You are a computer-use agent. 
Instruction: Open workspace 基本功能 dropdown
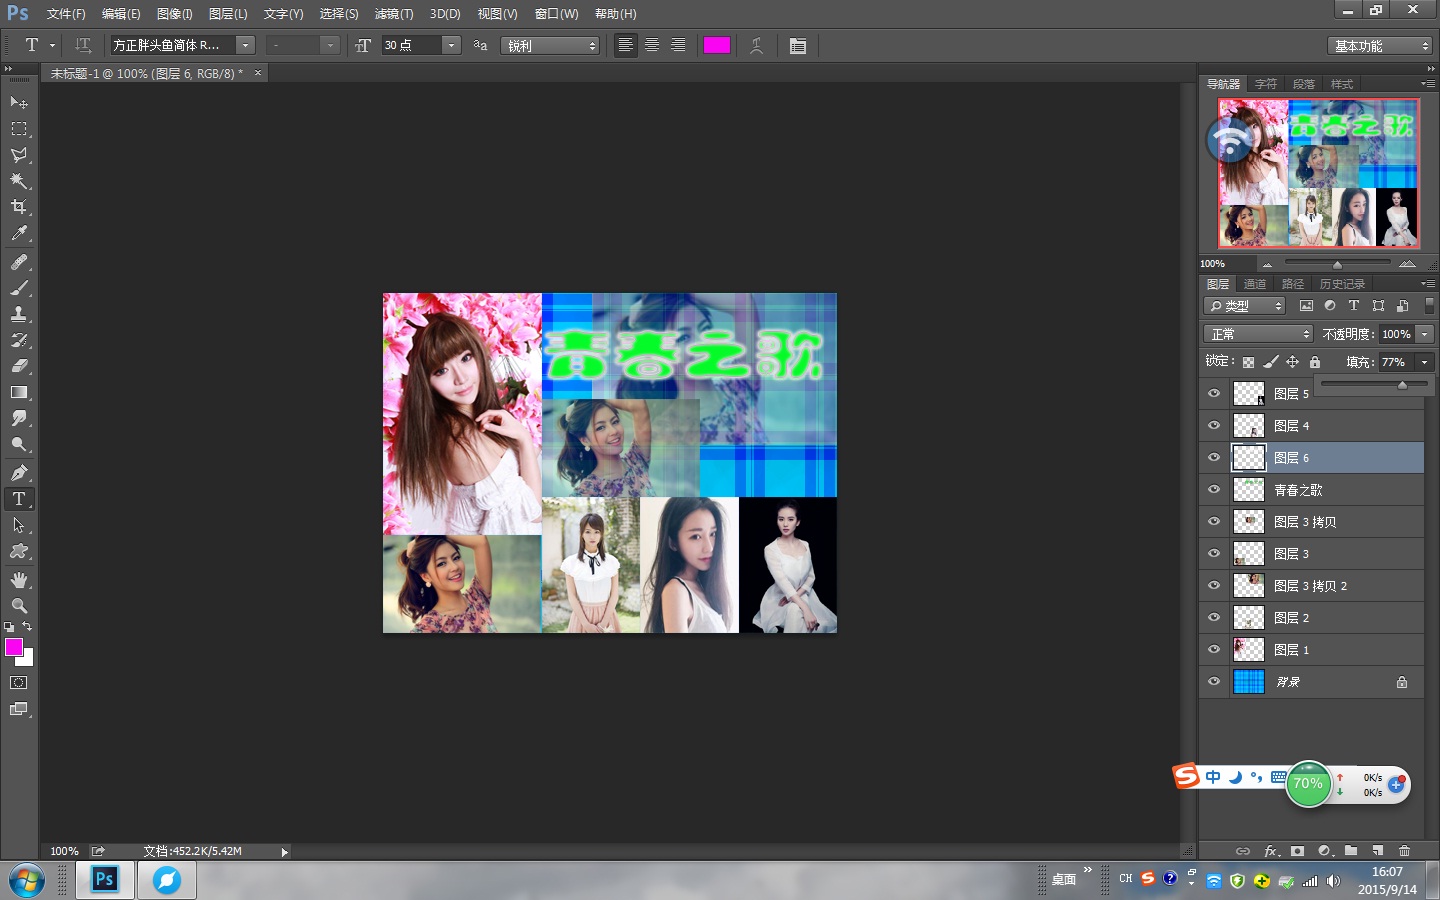tap(1381, 46)
